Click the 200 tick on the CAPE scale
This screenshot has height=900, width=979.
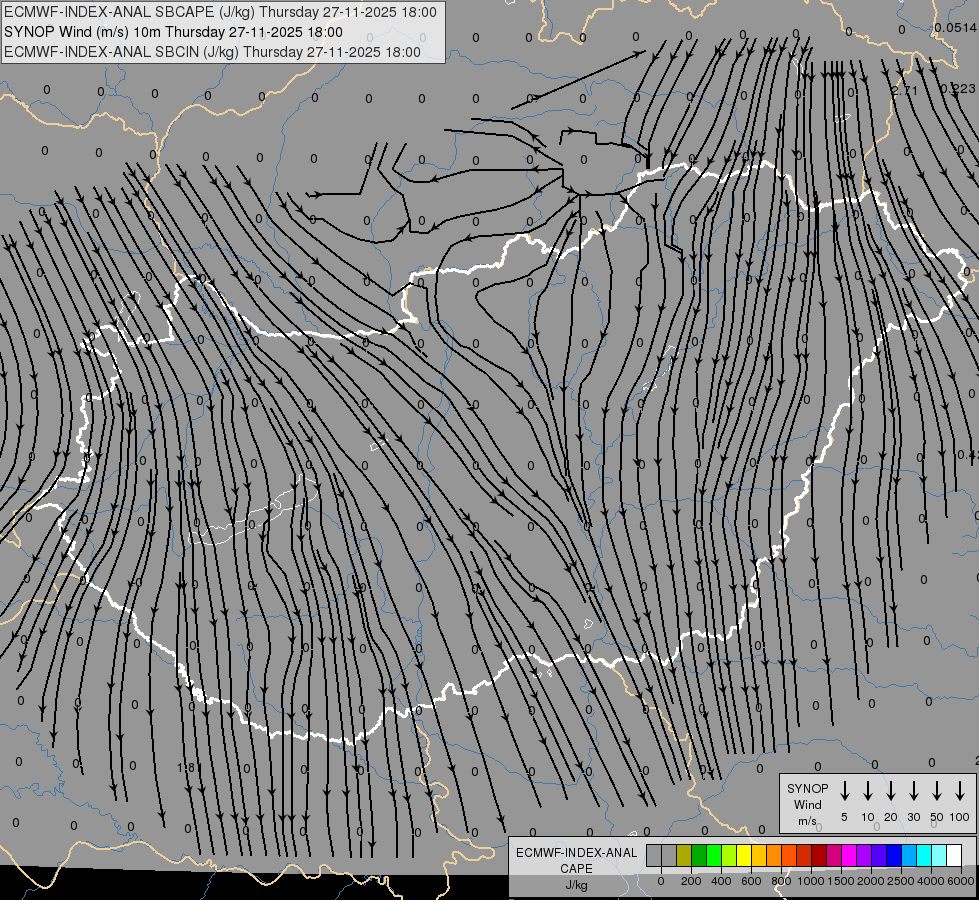coord(691,881)
